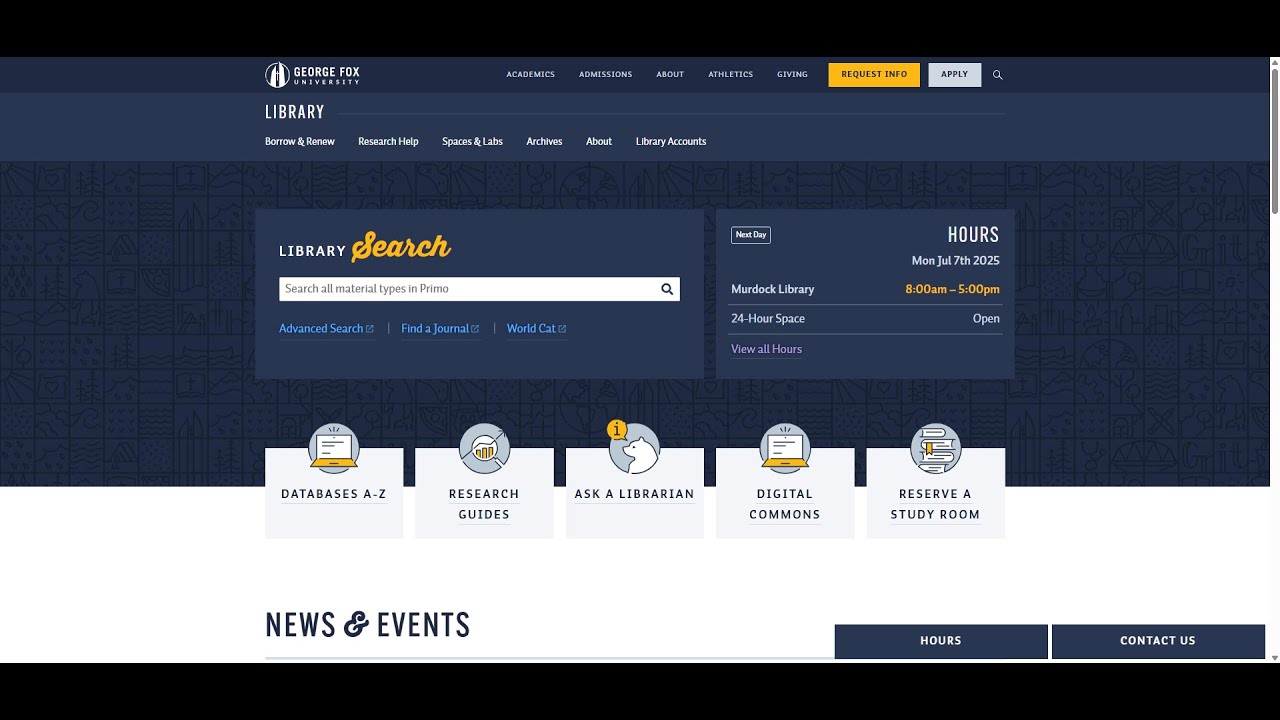Click the page vertical scrollbar thumb

1274,140
